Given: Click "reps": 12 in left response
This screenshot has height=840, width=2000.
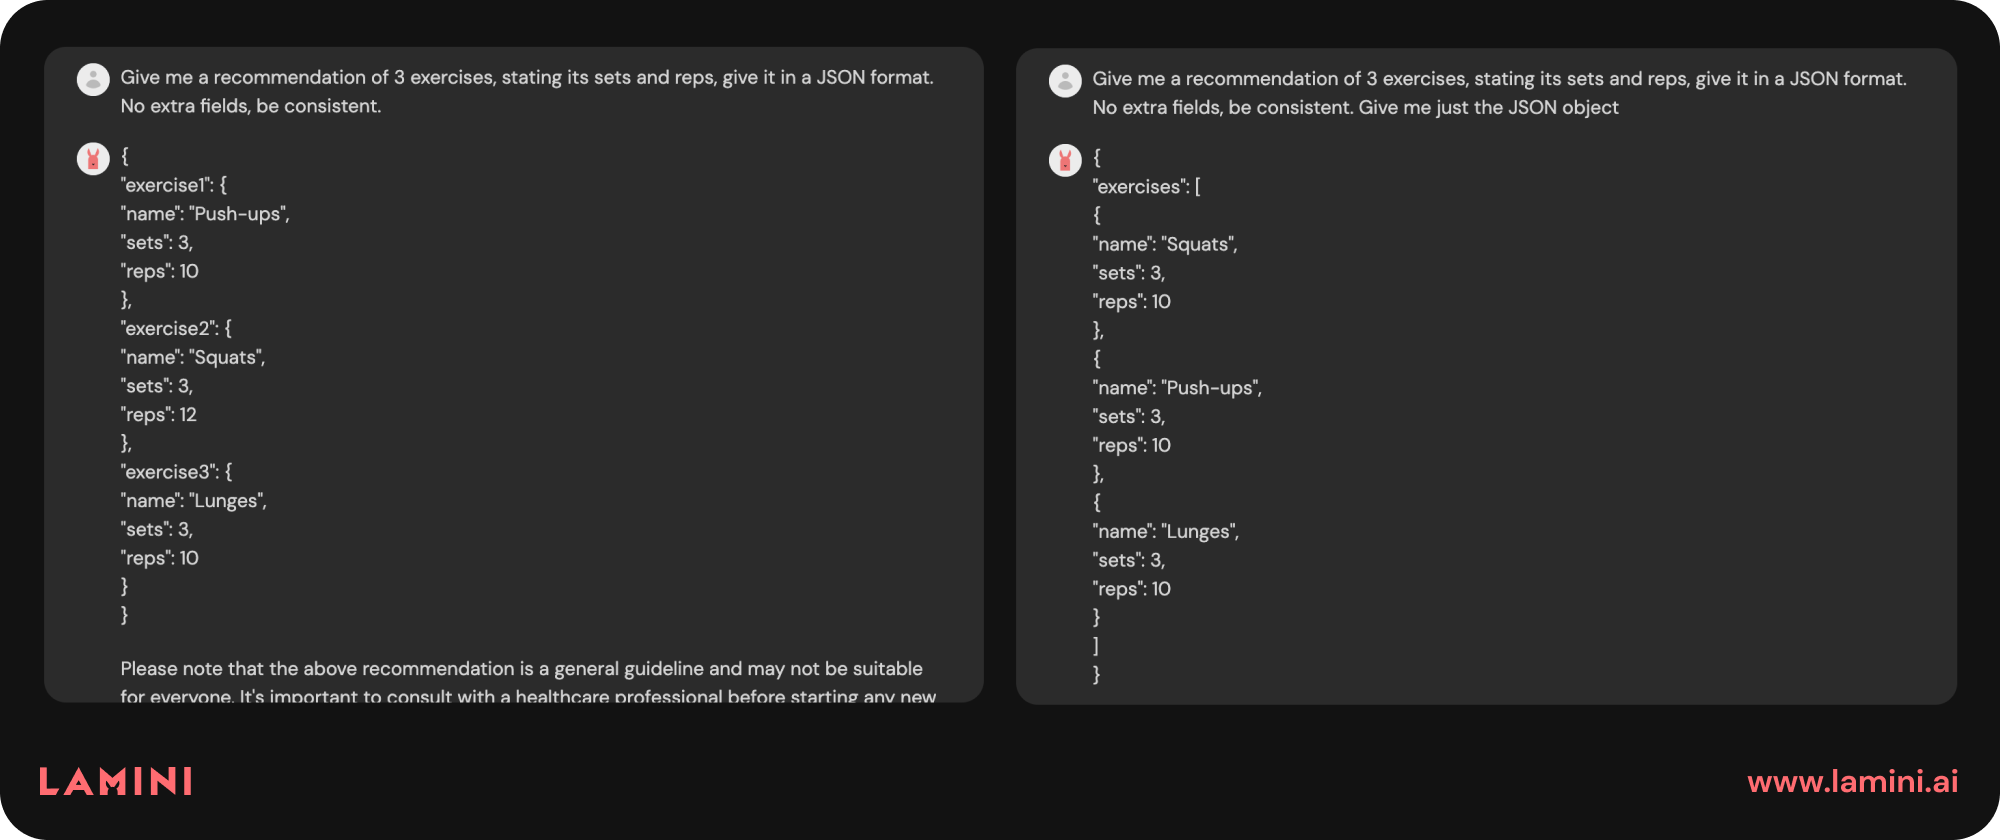Looking at the screenshot, I should click(x=159, y=415).
